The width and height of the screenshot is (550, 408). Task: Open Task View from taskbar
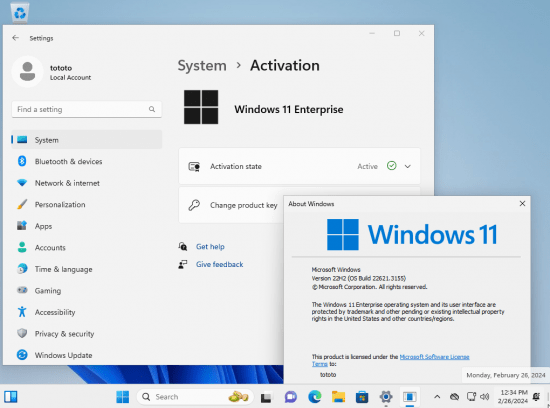[x=266, y=397]
